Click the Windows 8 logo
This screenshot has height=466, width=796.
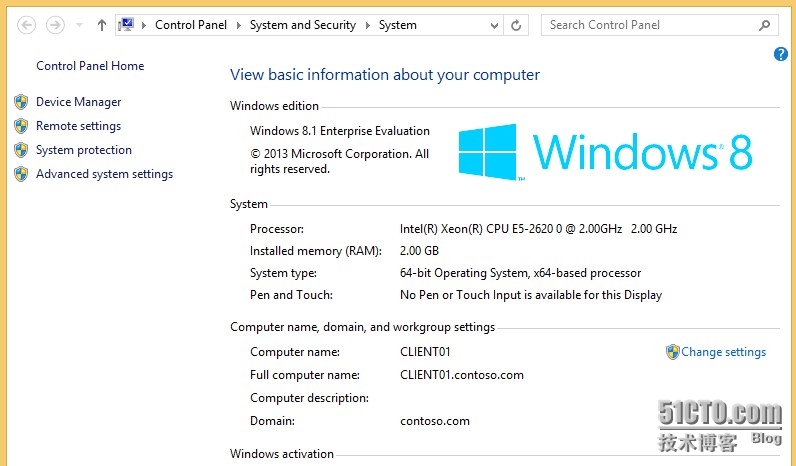click(x=605, y=152)
